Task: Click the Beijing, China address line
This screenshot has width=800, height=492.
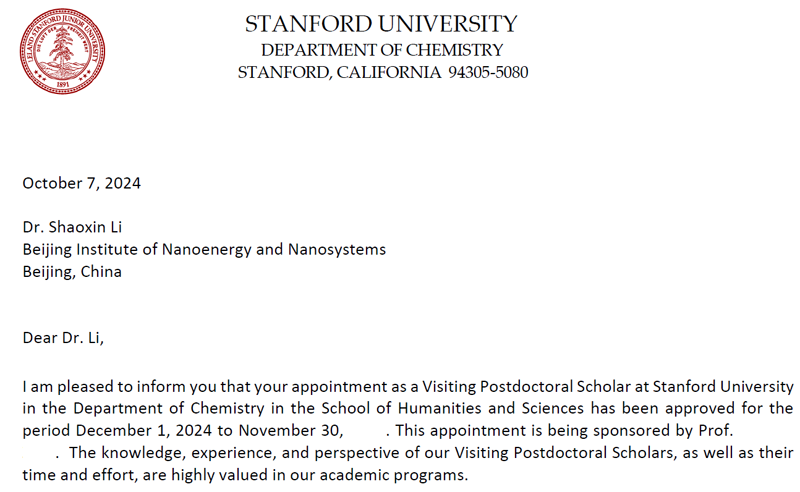Action: click(72, 271)
